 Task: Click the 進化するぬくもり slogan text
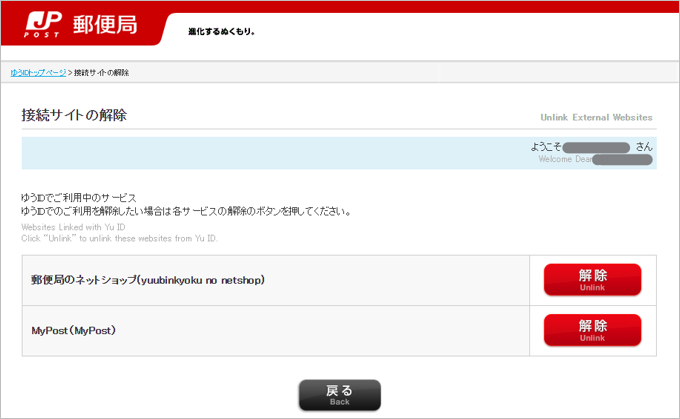222,32
